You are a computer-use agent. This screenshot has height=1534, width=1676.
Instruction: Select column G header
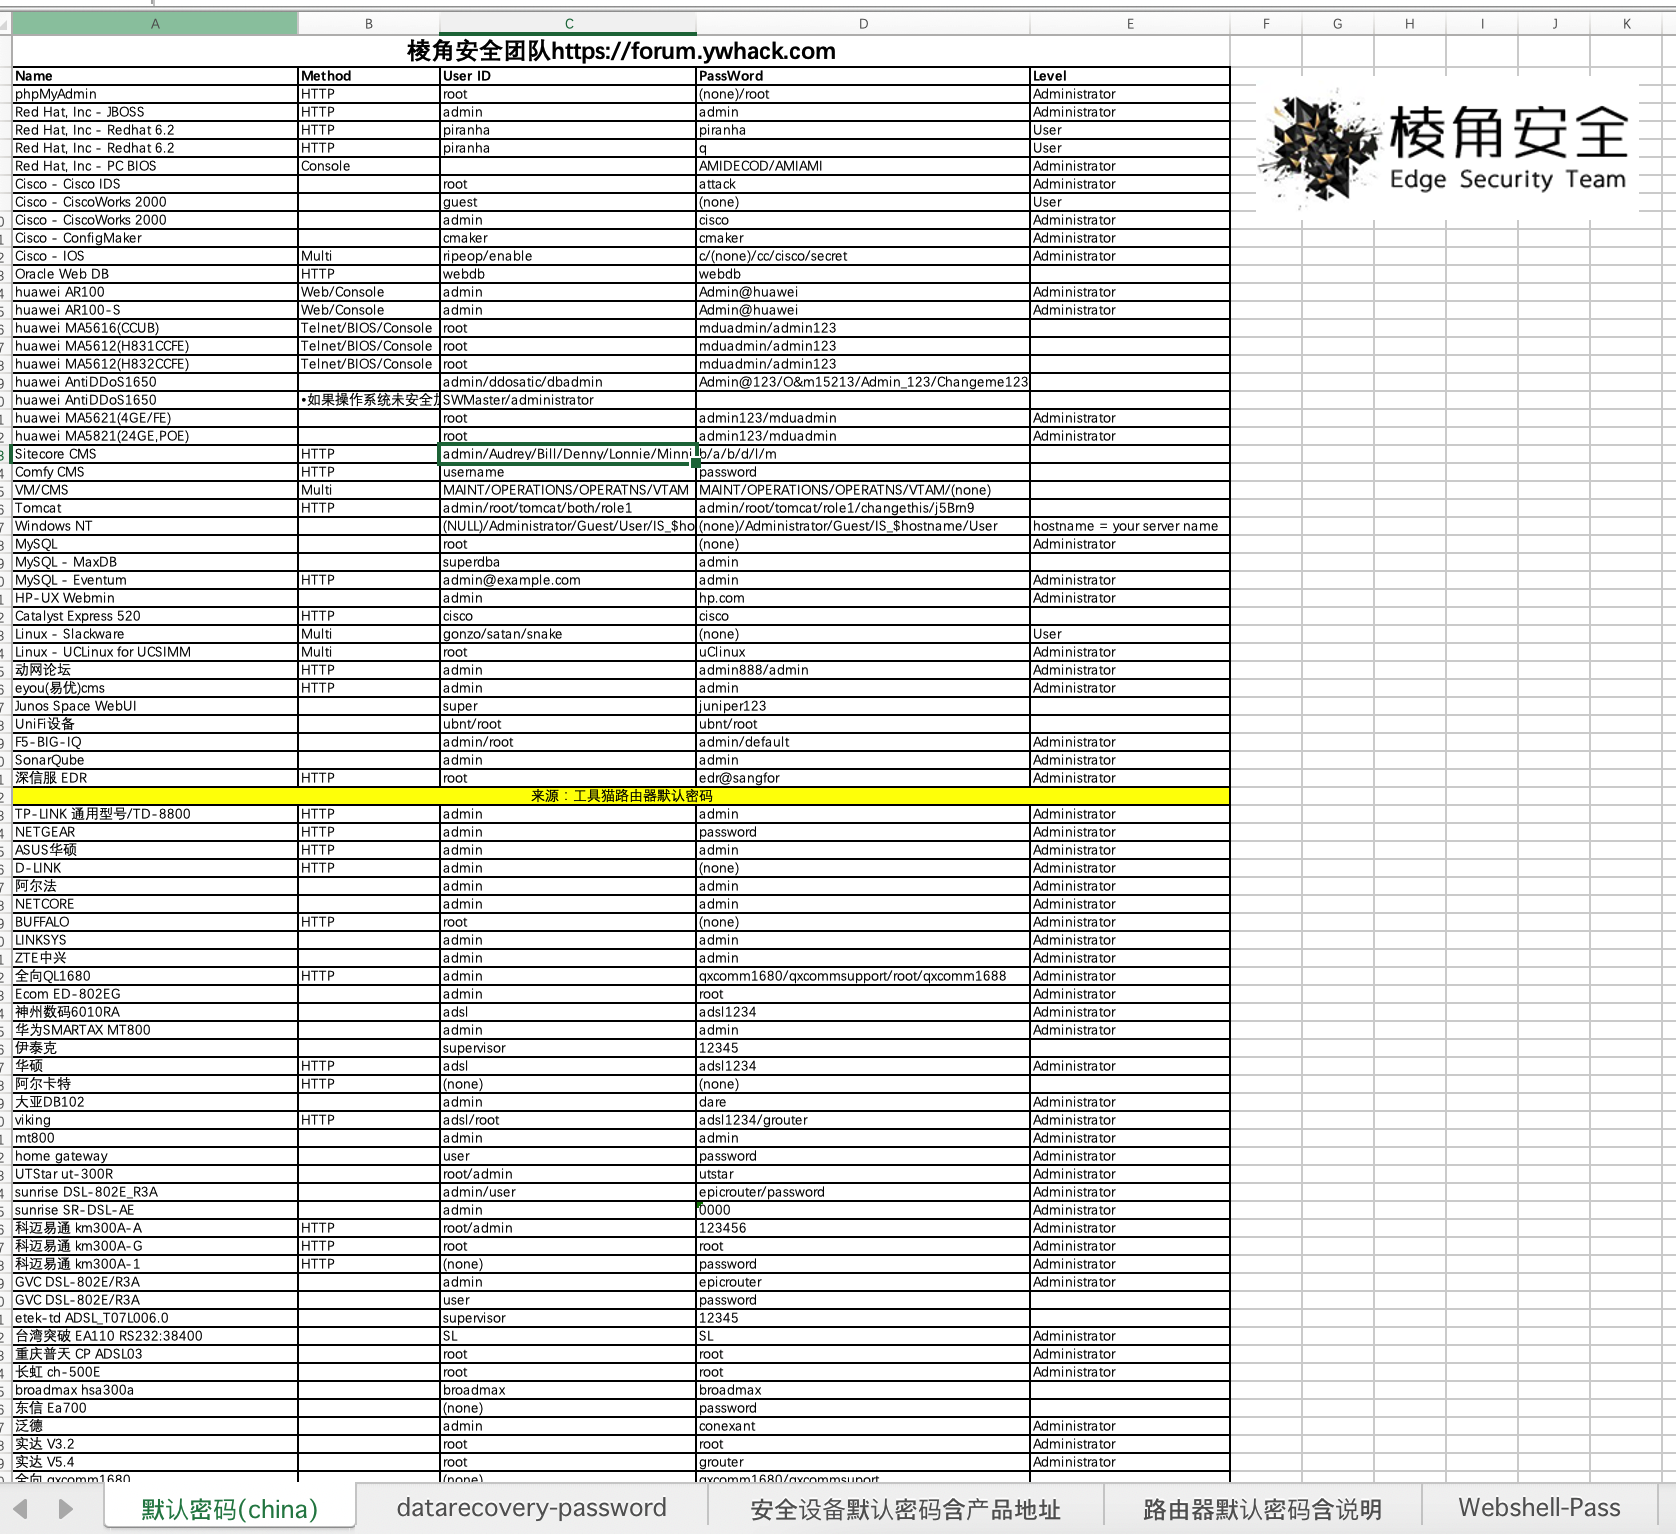(x=1337, y=24)
